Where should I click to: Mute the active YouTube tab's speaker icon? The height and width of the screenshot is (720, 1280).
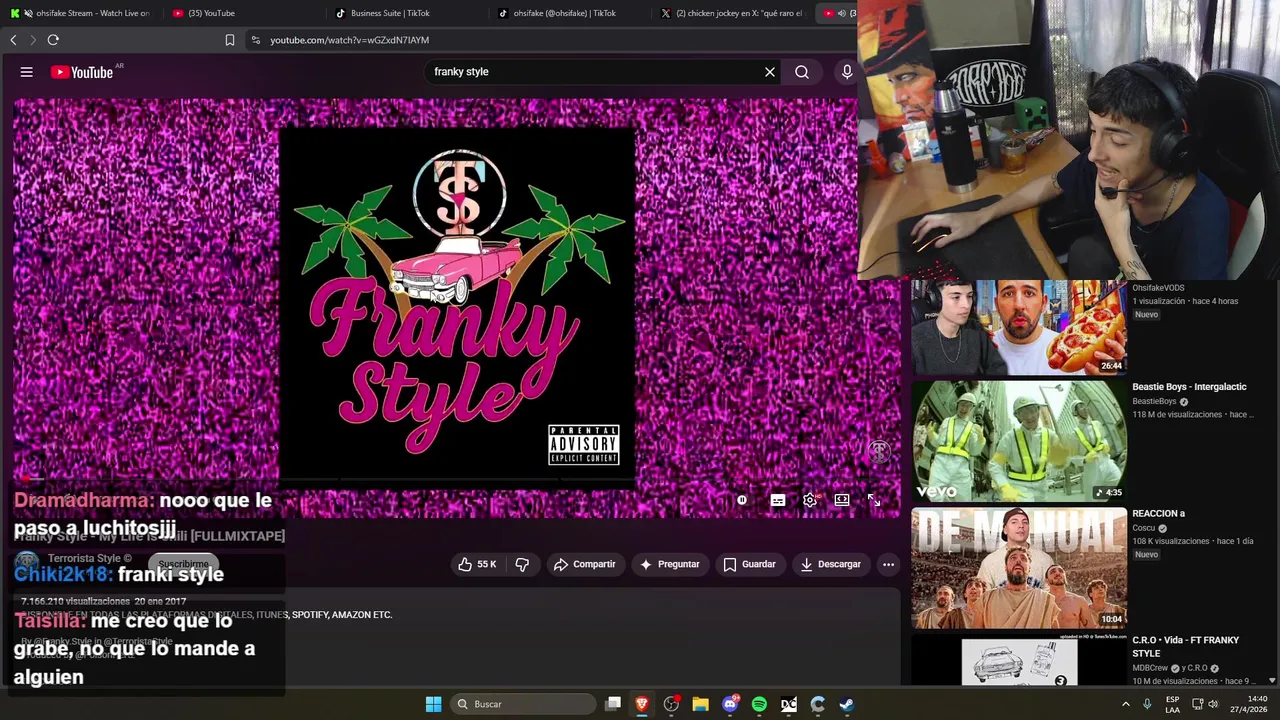click(x=842, y=13)
